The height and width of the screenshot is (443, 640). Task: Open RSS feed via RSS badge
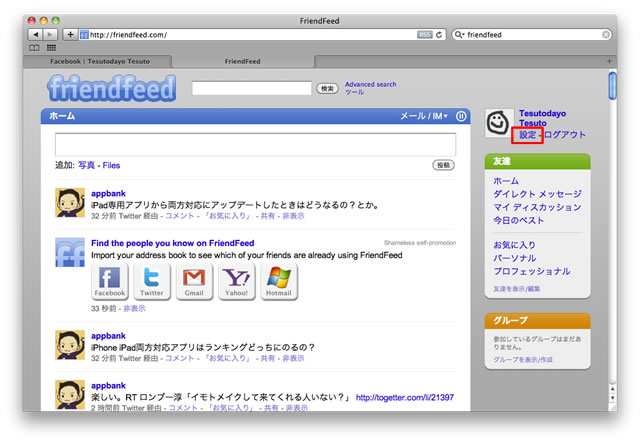pyautogui.click(x=424, y=35)
